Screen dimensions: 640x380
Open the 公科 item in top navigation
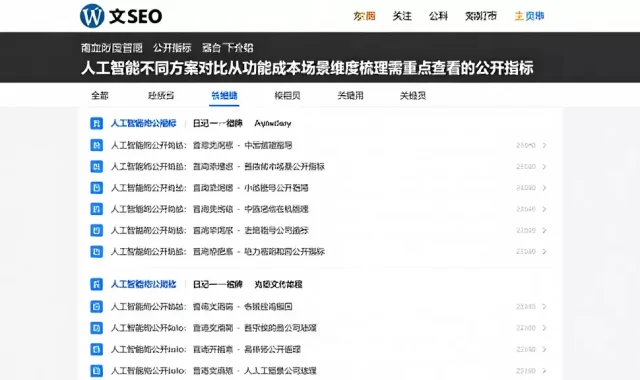pyautogui.click(x=438, y=16)
